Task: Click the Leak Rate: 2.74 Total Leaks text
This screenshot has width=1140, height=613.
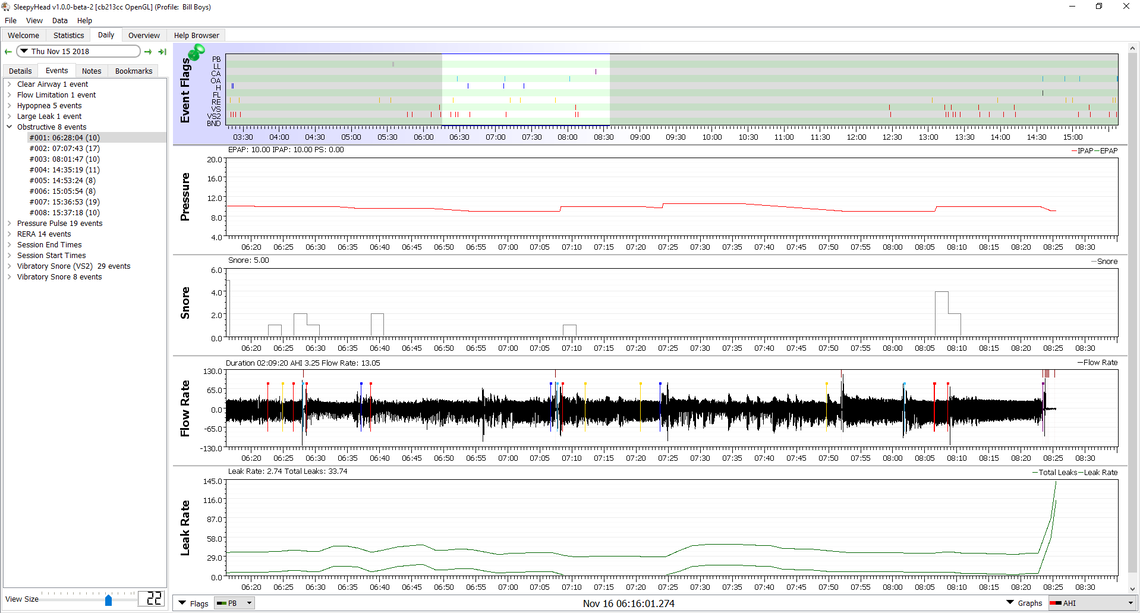Action: (x=288, y=471)
